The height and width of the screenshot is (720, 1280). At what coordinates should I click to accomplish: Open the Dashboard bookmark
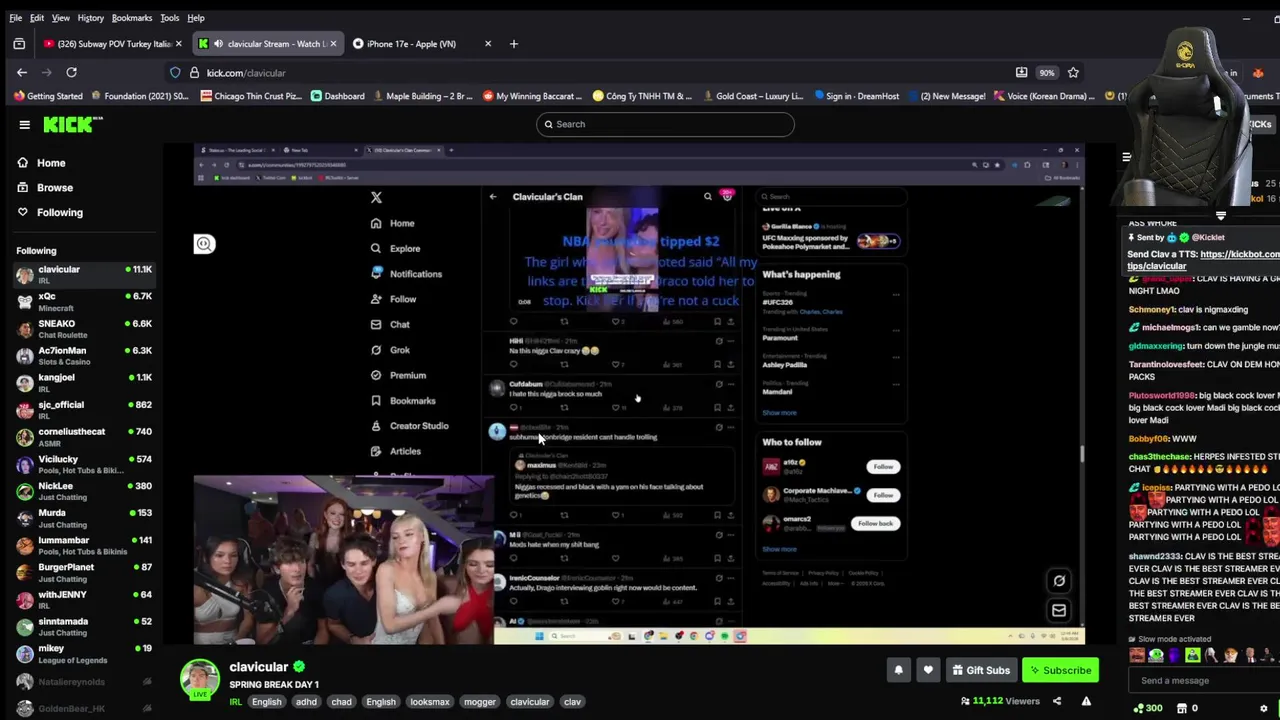pos(337,96)
